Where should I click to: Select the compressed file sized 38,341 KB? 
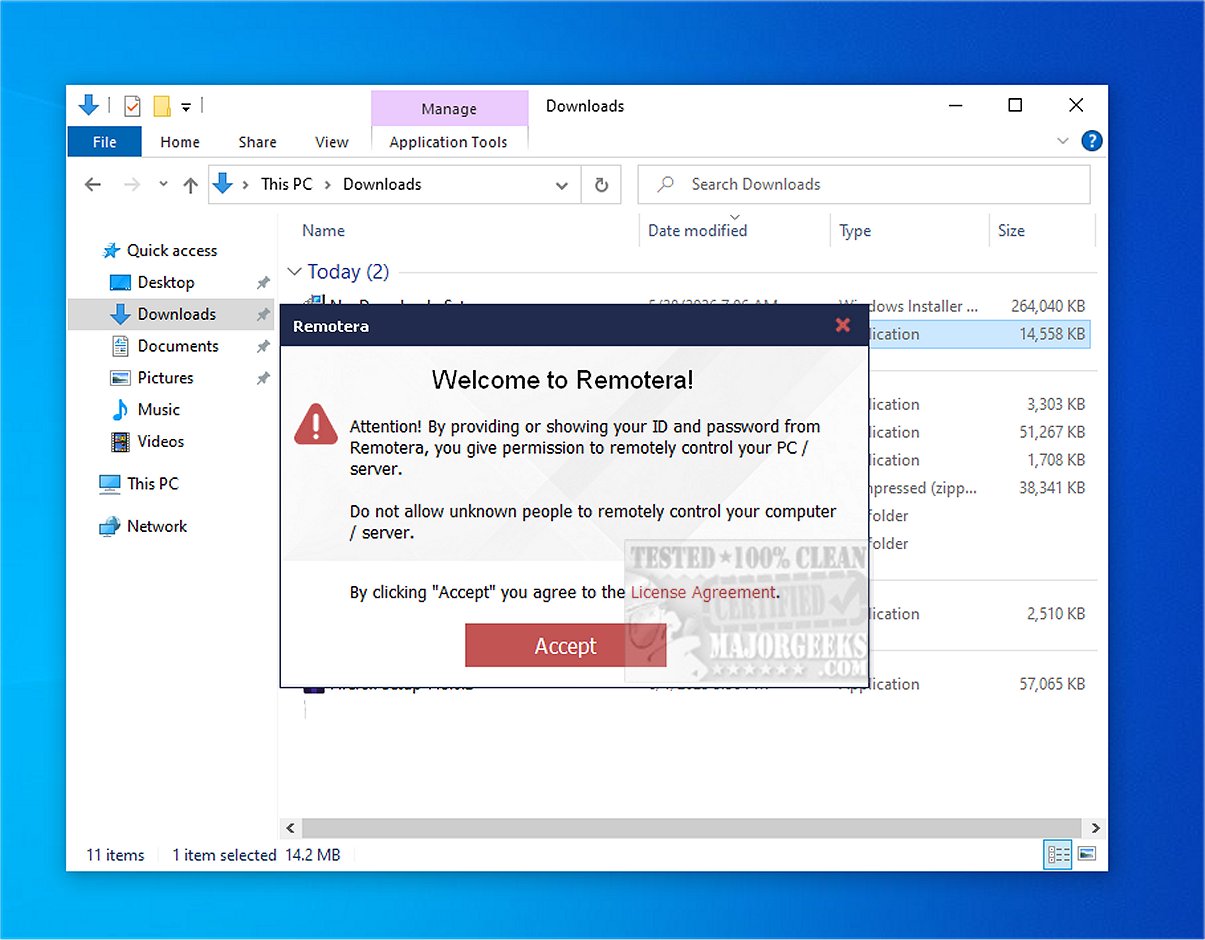(1052, 488)
